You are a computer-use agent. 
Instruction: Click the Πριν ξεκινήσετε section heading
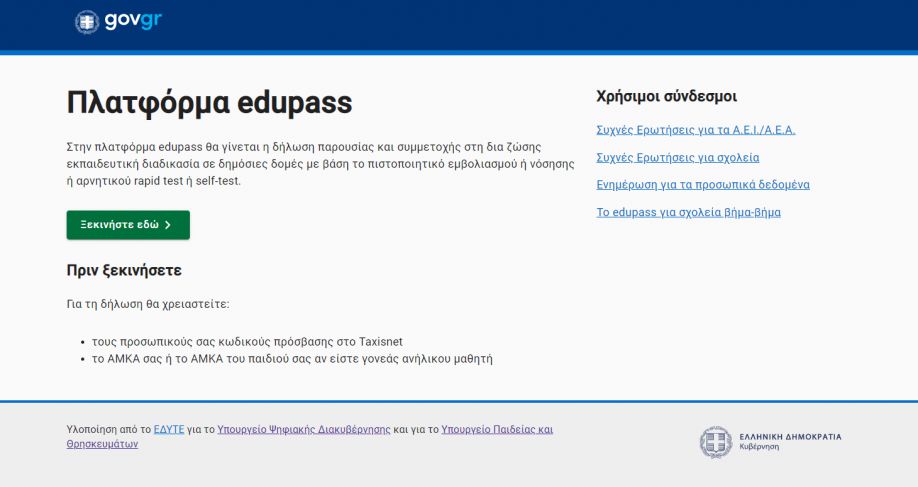coord(124,270)
